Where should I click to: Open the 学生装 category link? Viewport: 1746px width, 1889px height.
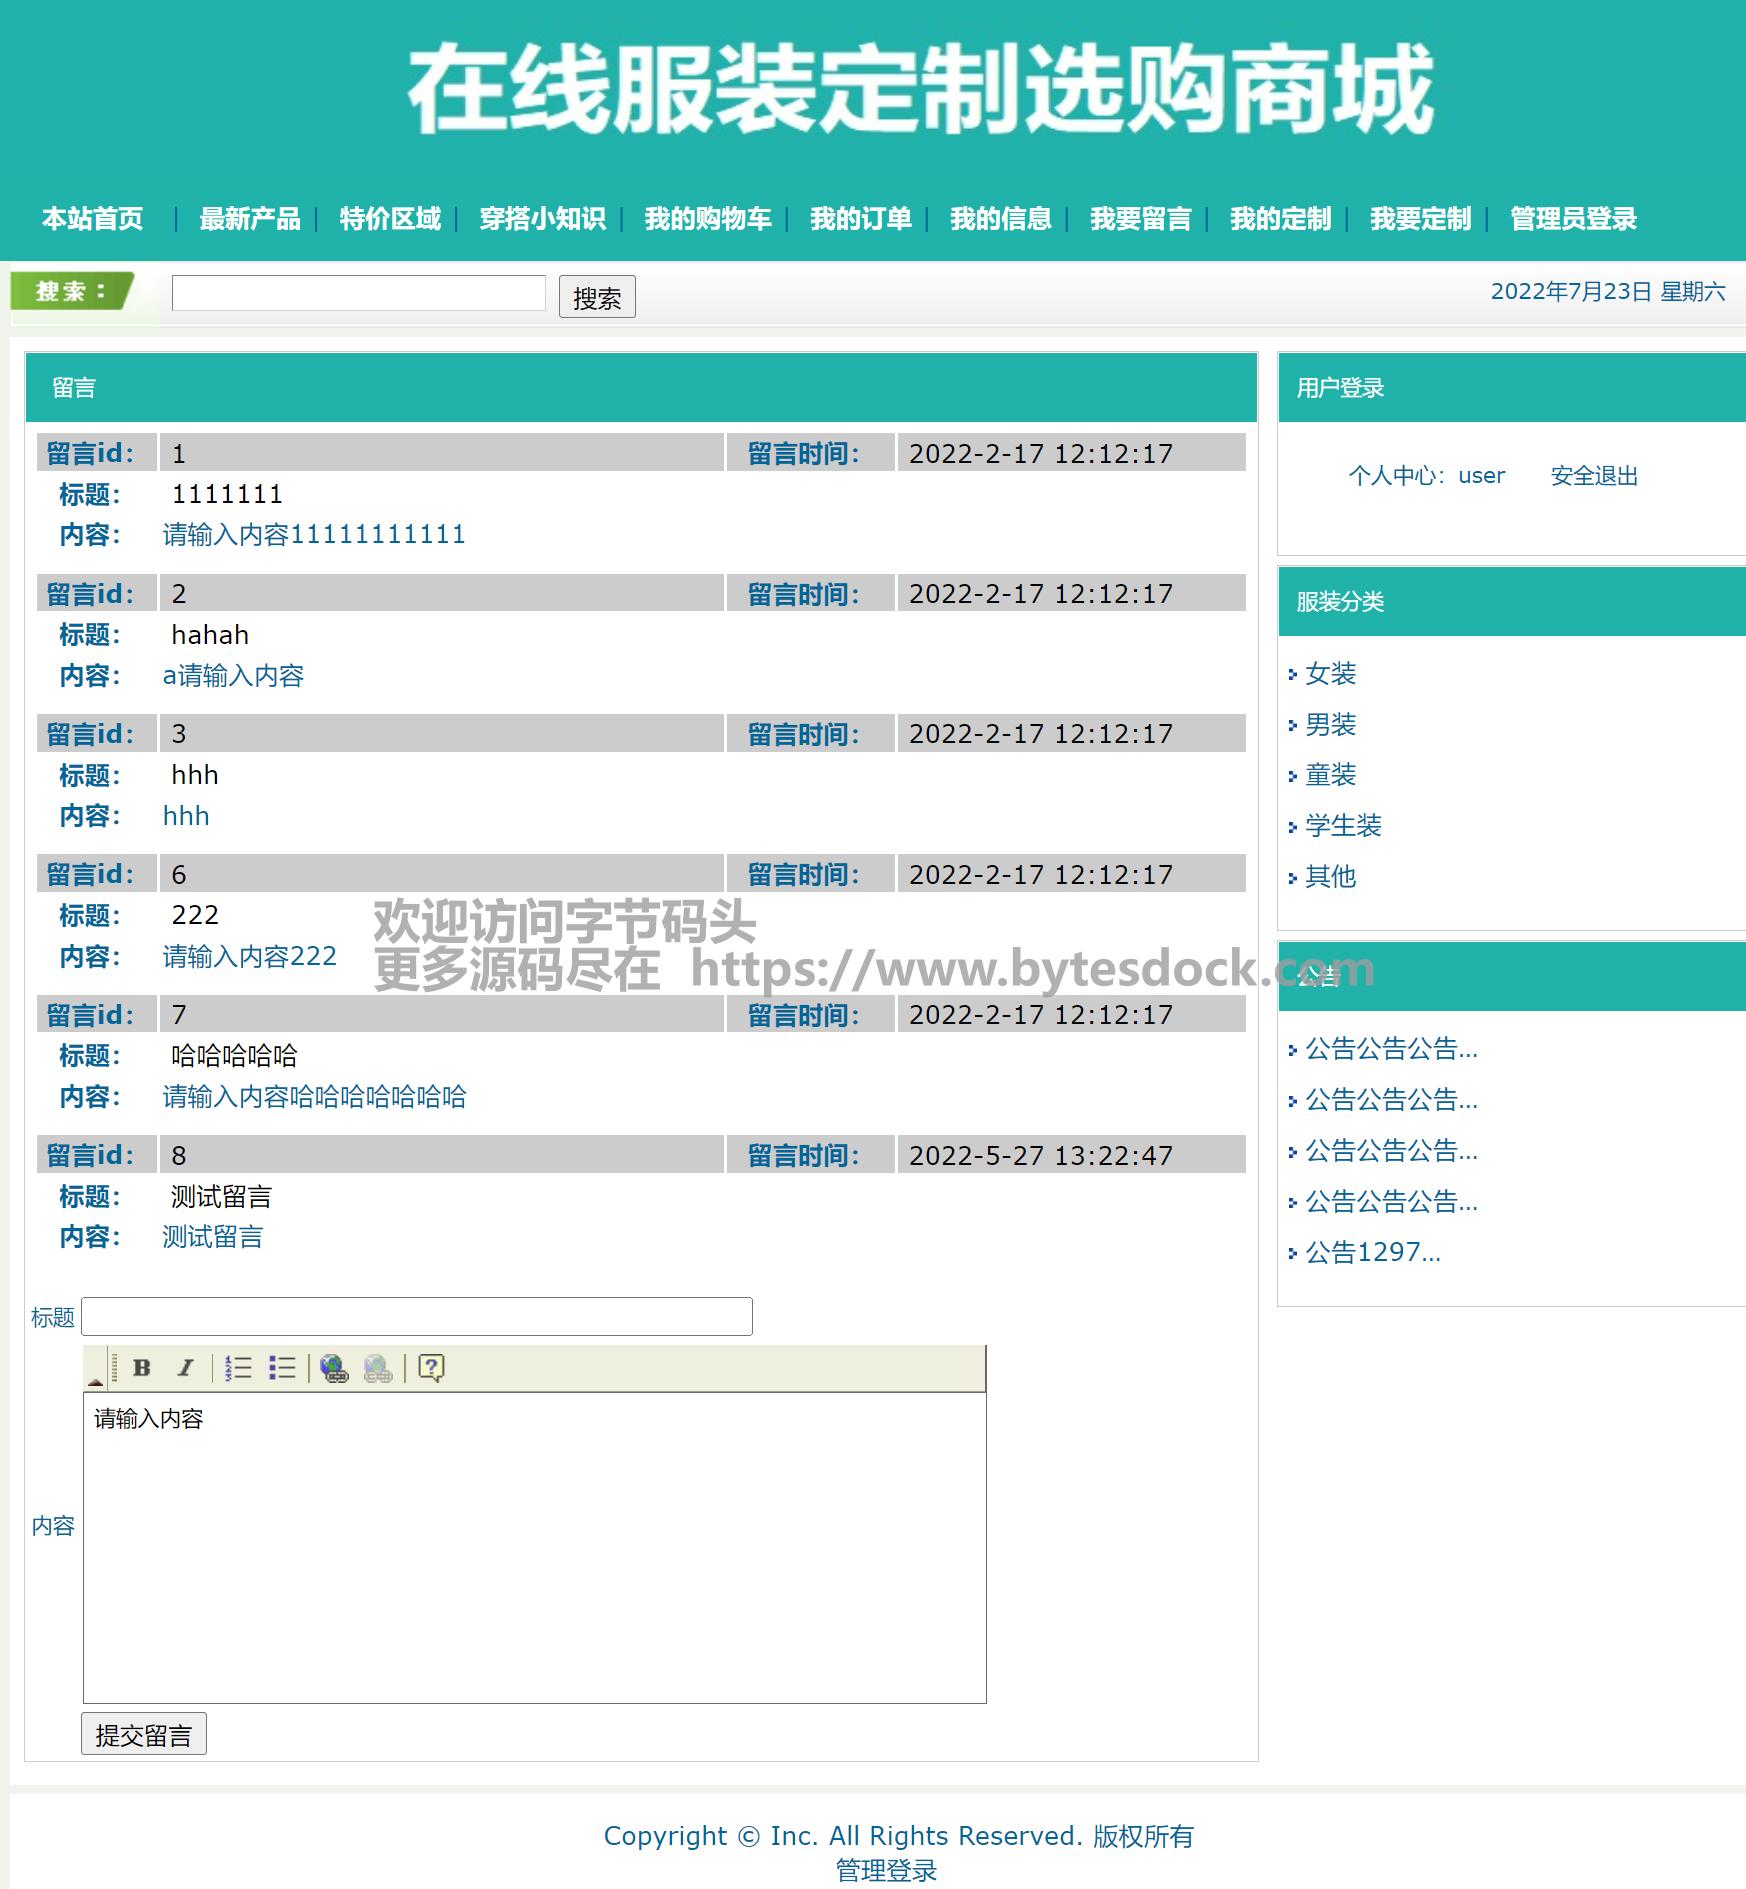[1343, 826]
